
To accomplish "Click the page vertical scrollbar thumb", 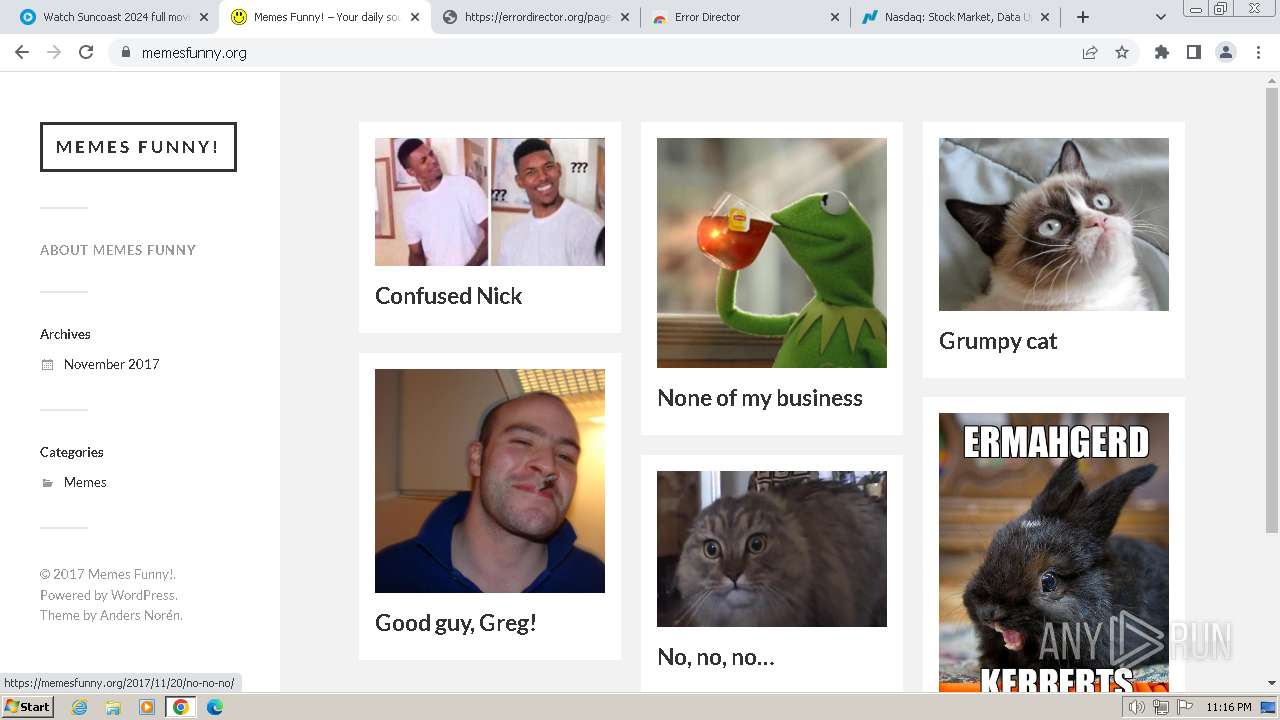I will (1272, 310).
